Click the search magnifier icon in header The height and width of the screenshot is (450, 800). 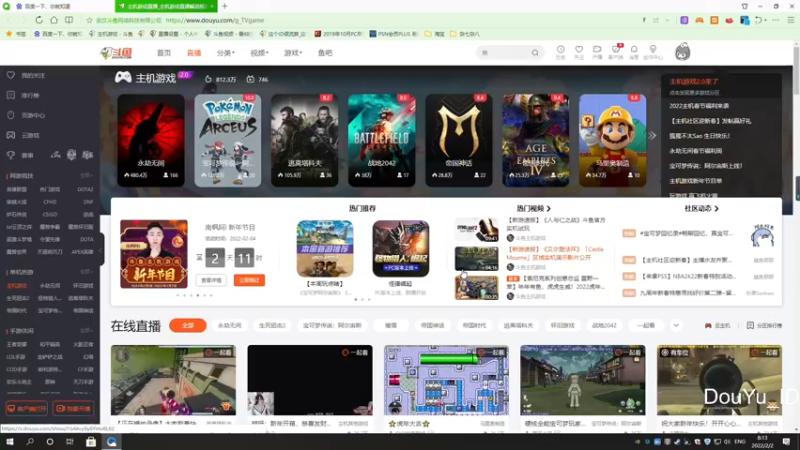[x=535, y=53]
